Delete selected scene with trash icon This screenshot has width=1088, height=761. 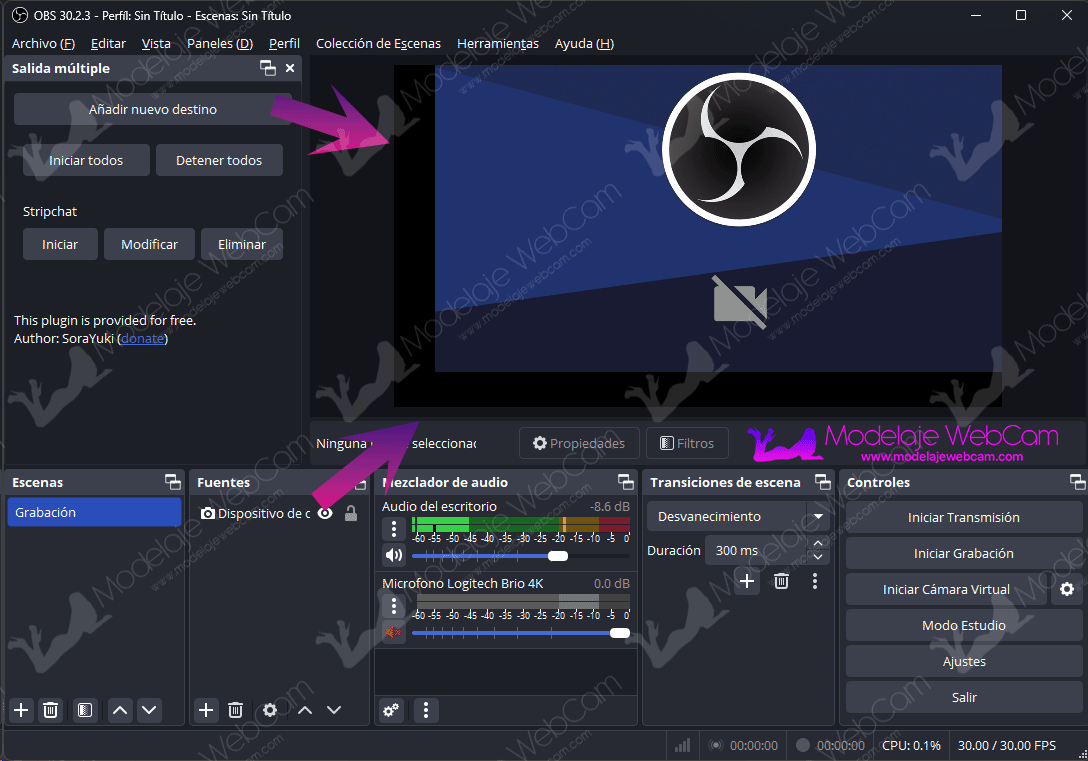point(51,710)
